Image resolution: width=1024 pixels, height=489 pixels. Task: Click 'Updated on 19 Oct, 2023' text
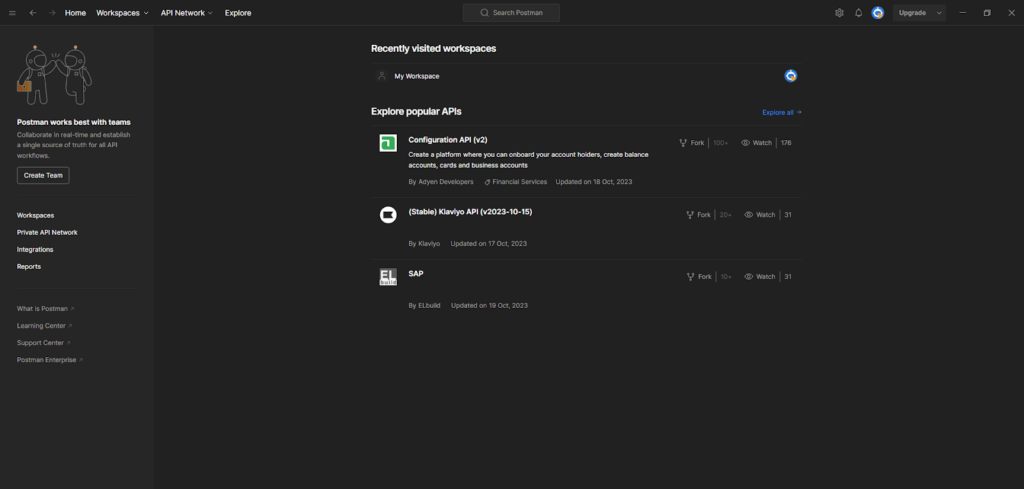(489, 306)
